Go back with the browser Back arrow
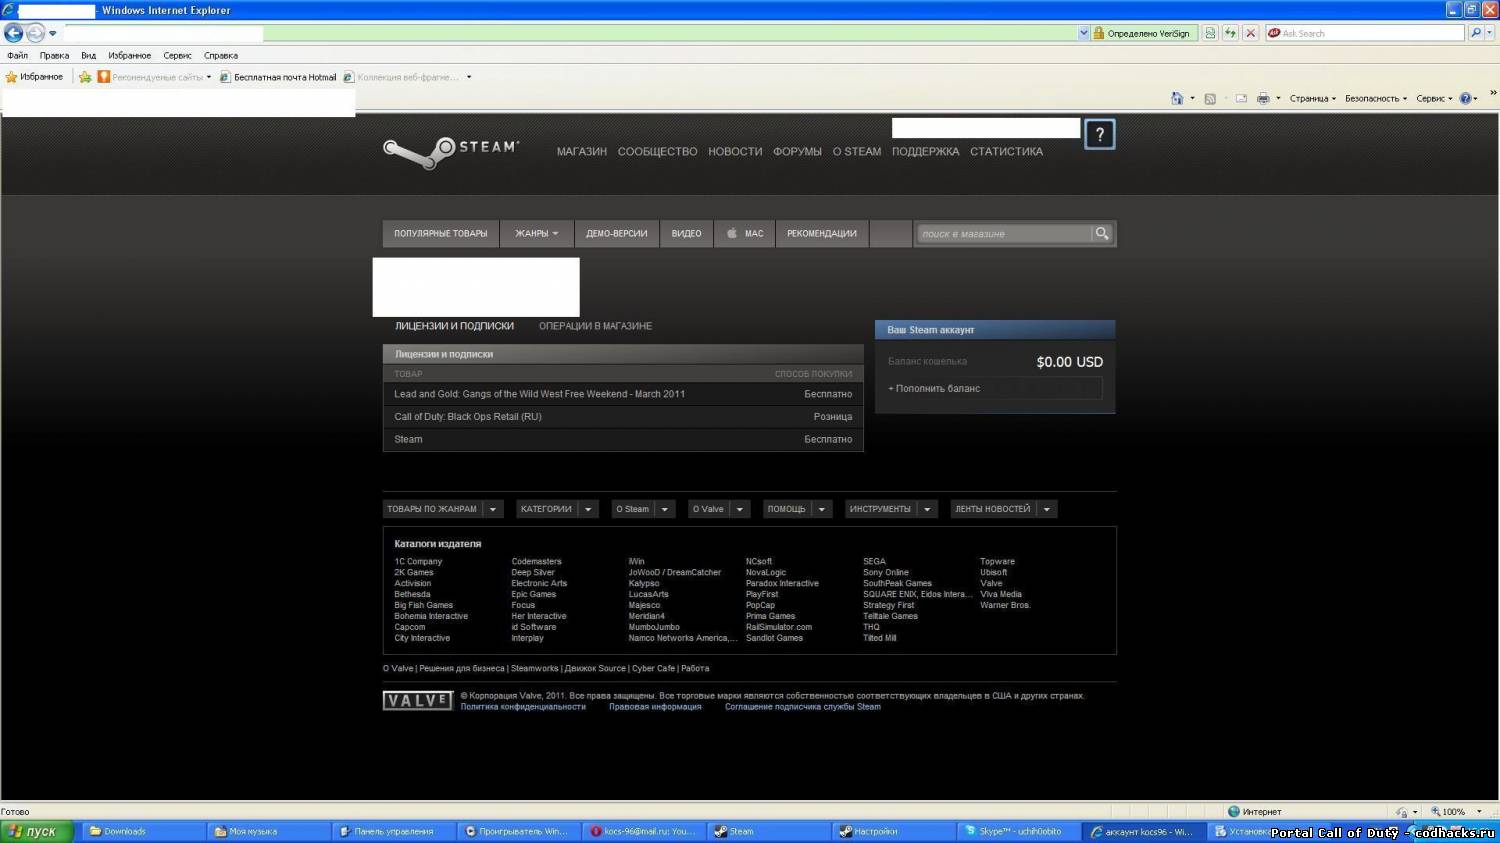Screen dimensions: 1500x843 tap(14, 33)
